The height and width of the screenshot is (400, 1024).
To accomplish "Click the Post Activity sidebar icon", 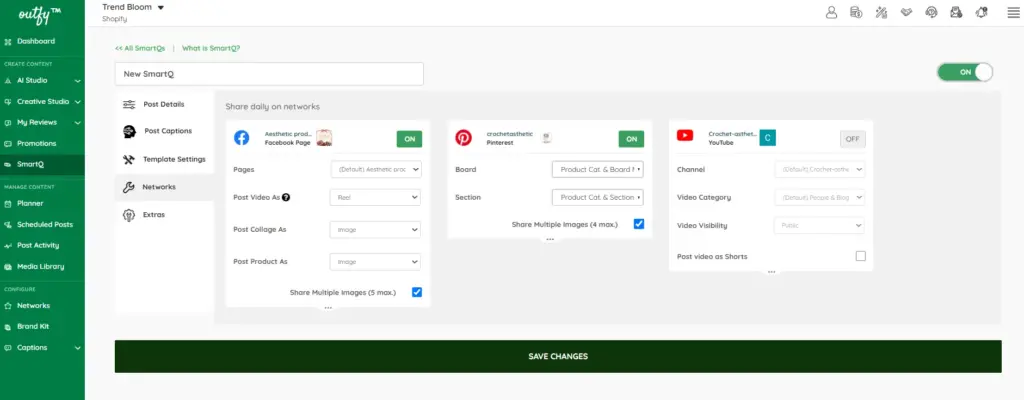I will [x=8, y=246].
